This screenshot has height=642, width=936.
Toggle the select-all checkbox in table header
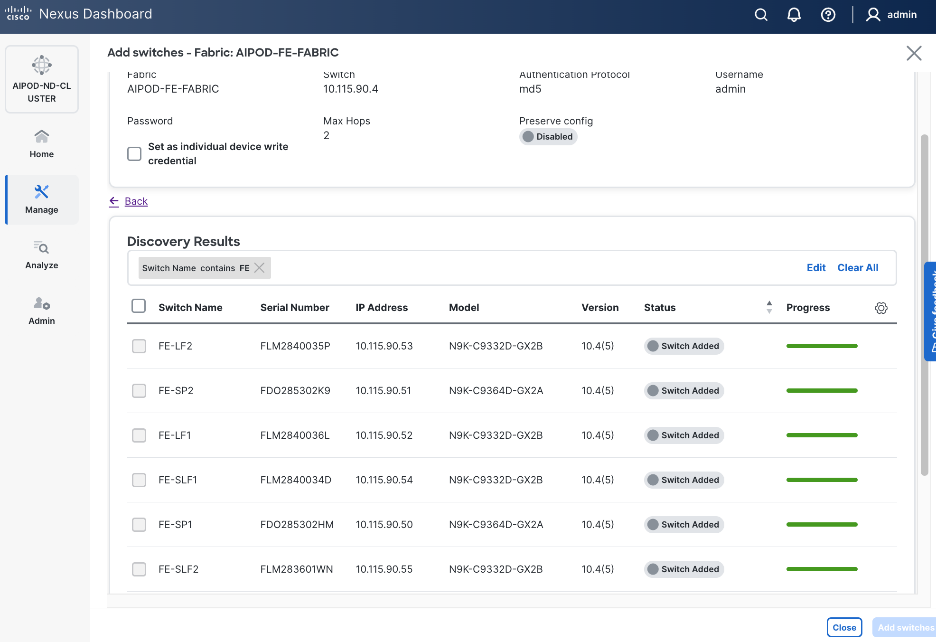[139, 307]
